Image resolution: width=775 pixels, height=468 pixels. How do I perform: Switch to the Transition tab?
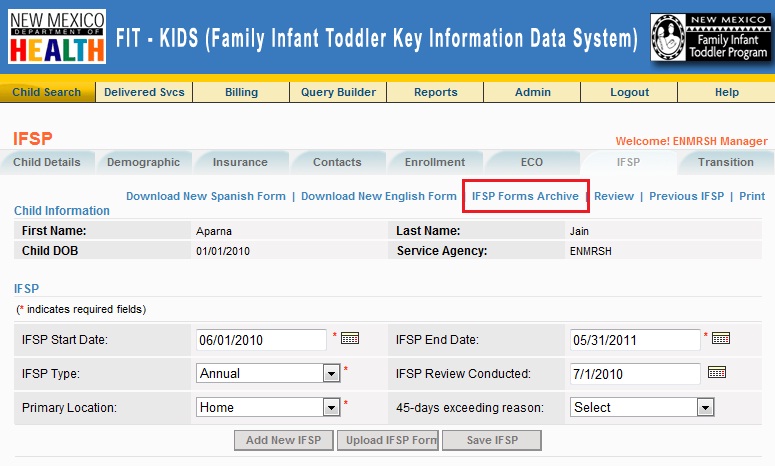pyautogui.click(x=726, y=163)
